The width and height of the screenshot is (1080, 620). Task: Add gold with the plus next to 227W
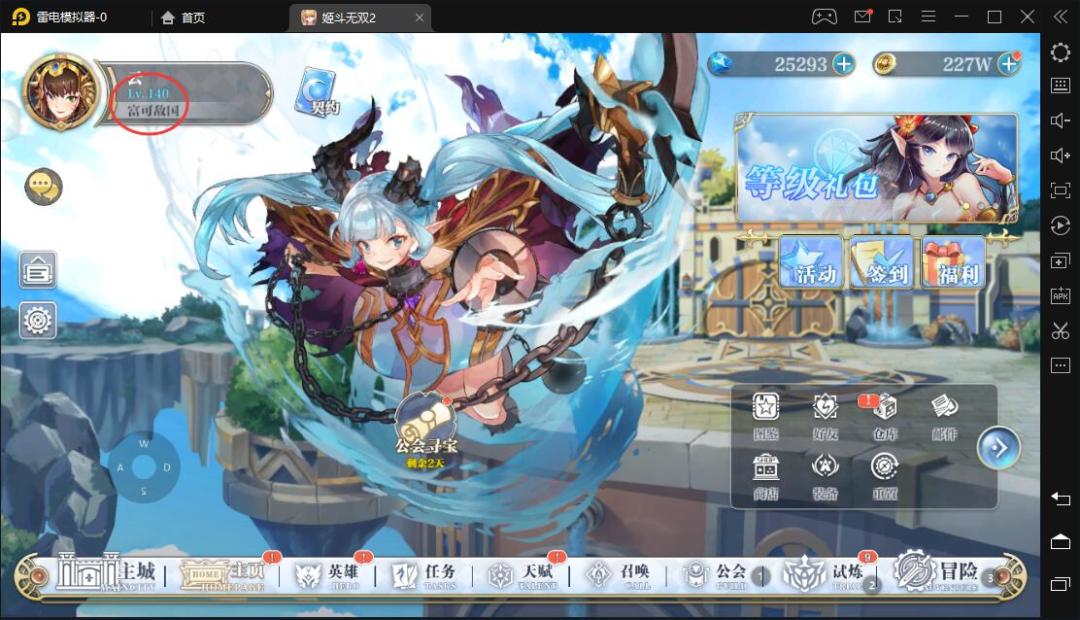(x=1008, y=64)
